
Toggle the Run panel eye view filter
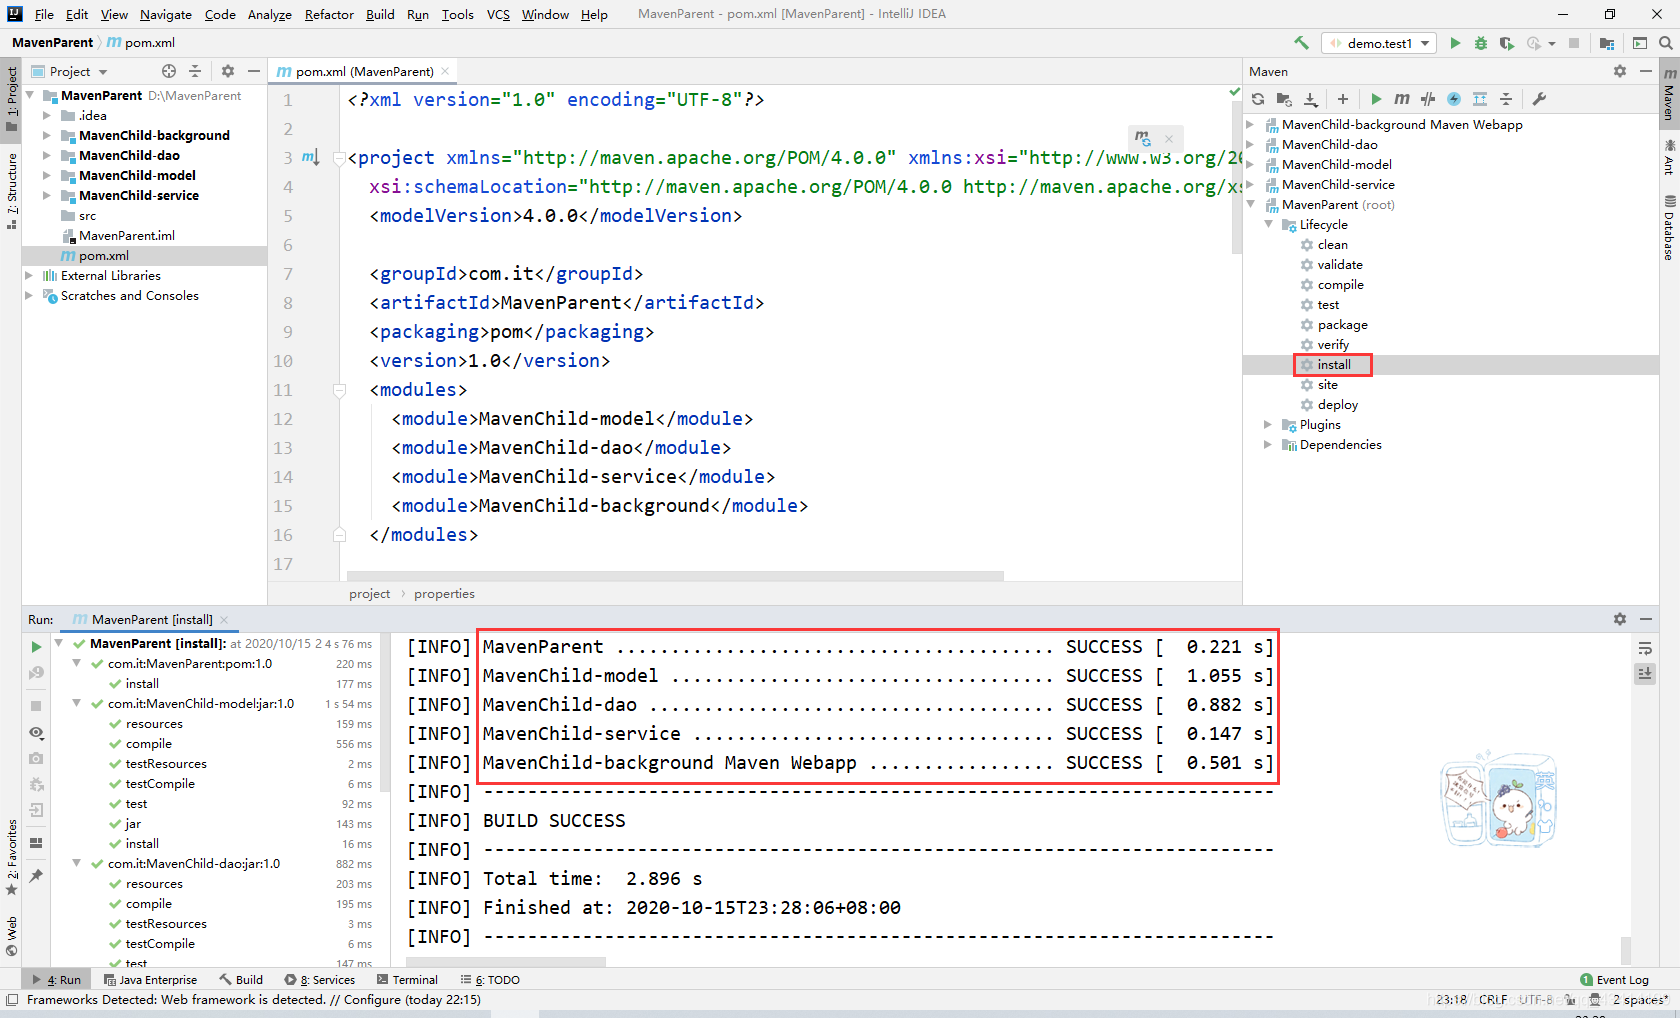pos(36,732)
